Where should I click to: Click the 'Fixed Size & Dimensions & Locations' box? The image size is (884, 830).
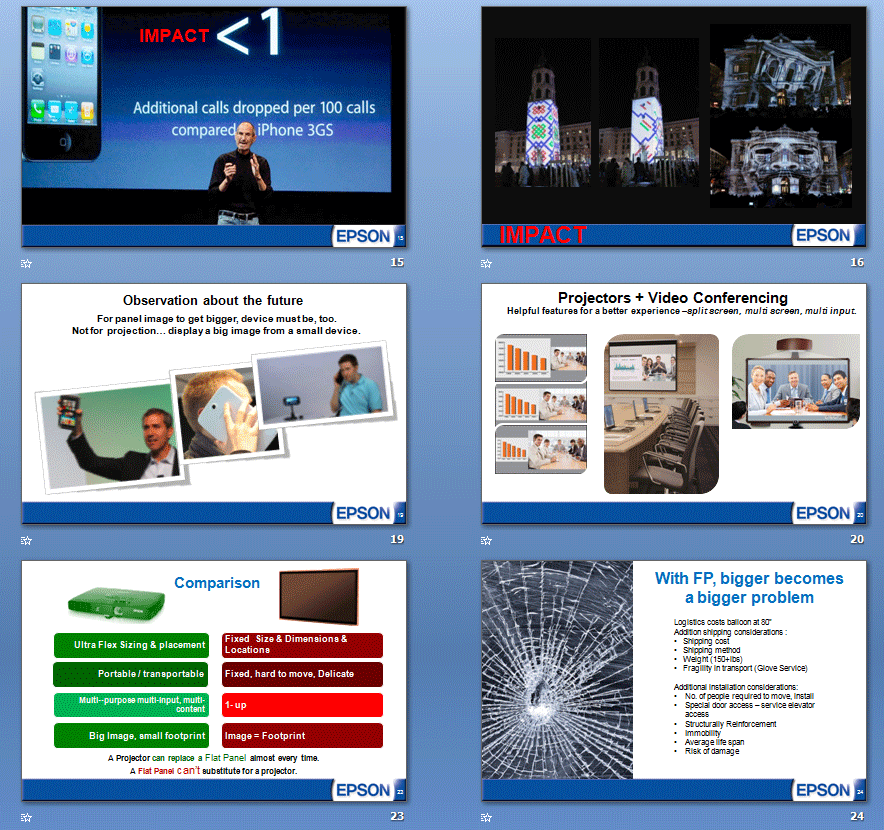pos(302,645)
